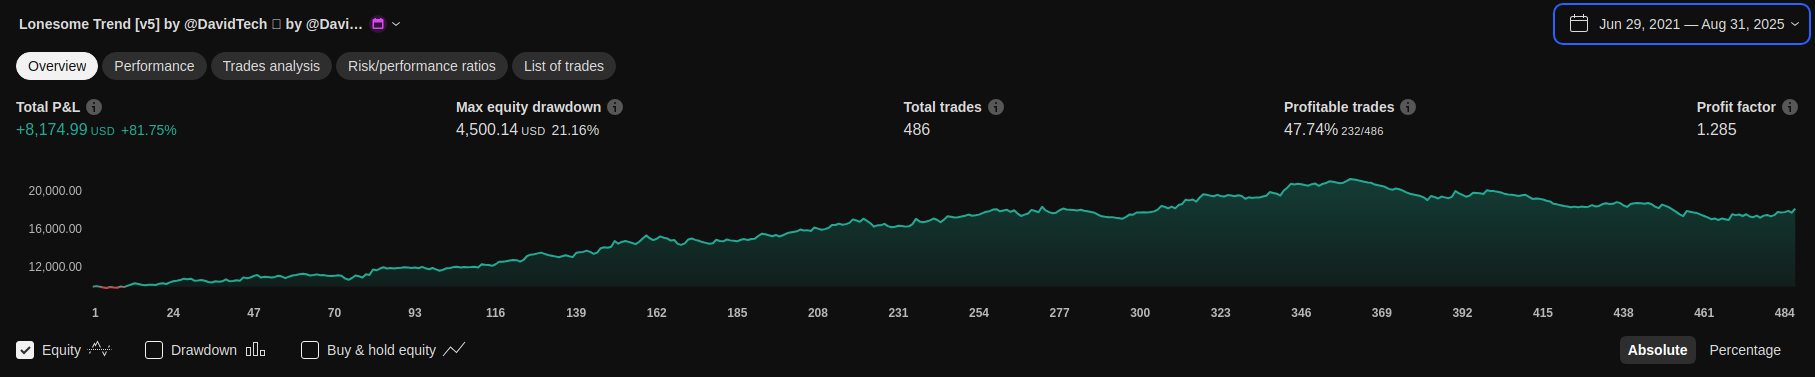Enable the Drawdown checkbox
This screenshot has width=1815, height=377.
(x=154, y=350)
